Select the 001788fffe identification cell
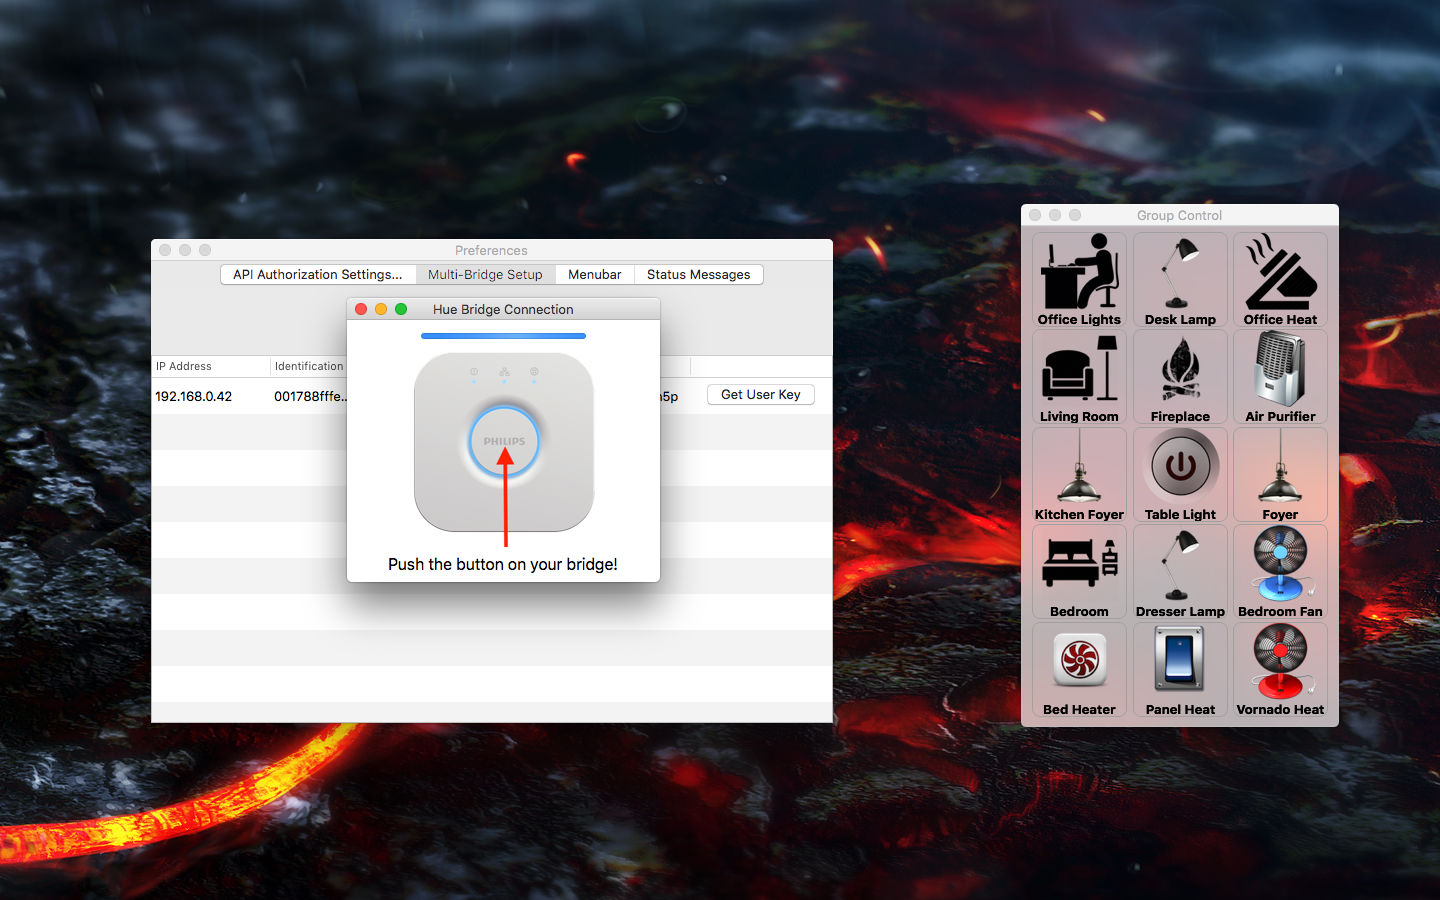1440x900 pixels. tap(310, 396)
